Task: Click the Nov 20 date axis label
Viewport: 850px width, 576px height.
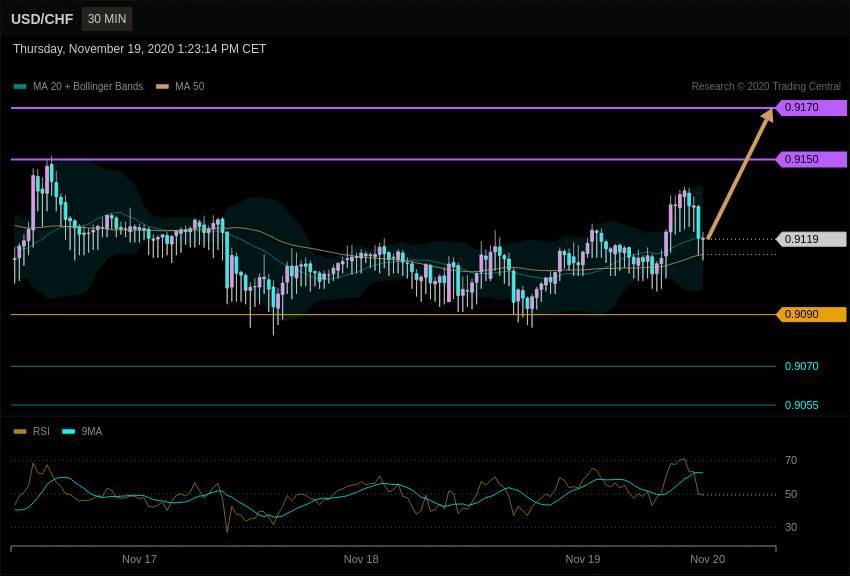Action: (x=707, y=559)
